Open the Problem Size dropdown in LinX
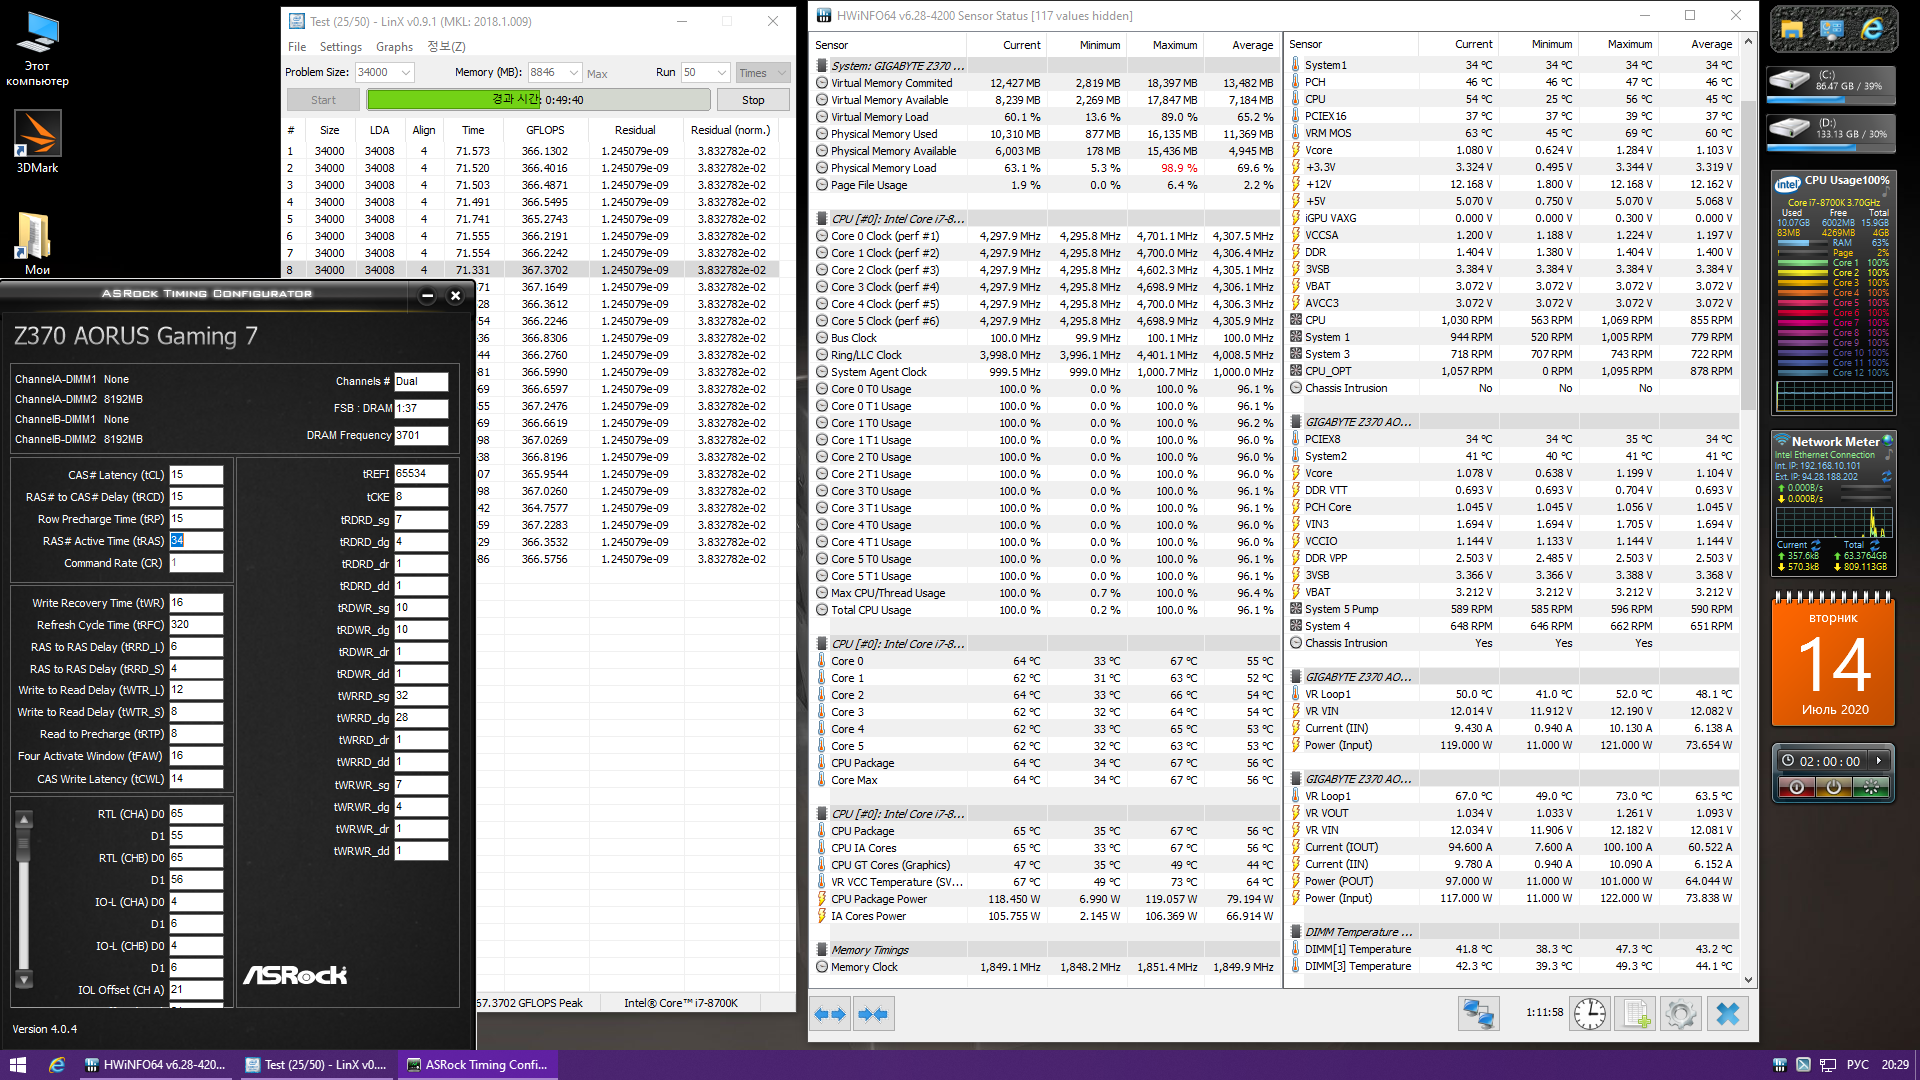This screenshot has height=1080, width=1920. 406,72
